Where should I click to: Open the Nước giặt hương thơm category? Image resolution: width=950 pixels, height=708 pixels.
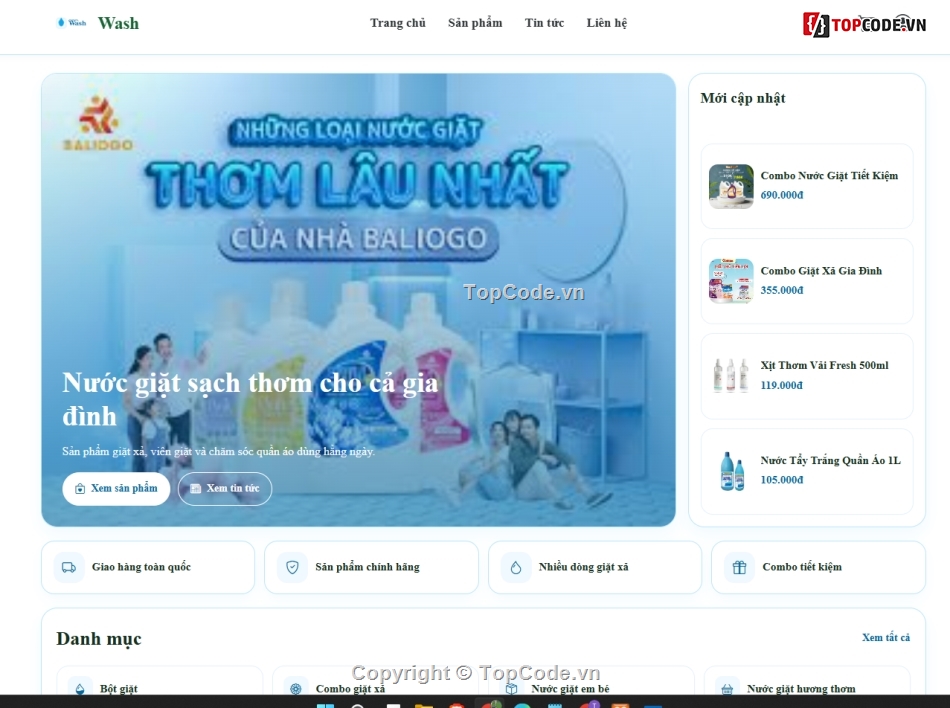(806, 681)
